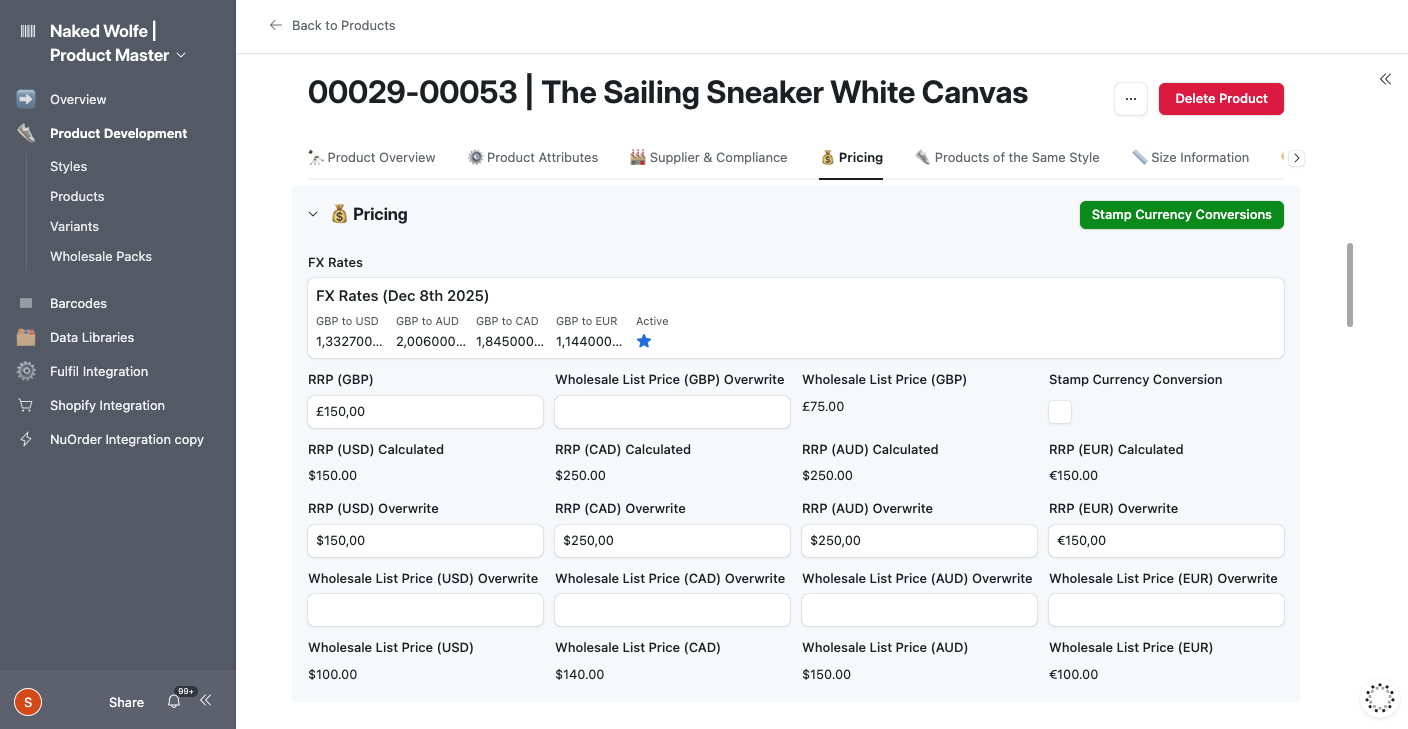Click the dotted circle help icon in the corner
The height and width of the screenshot is (729, 1408).
[x=1380, y=698]
